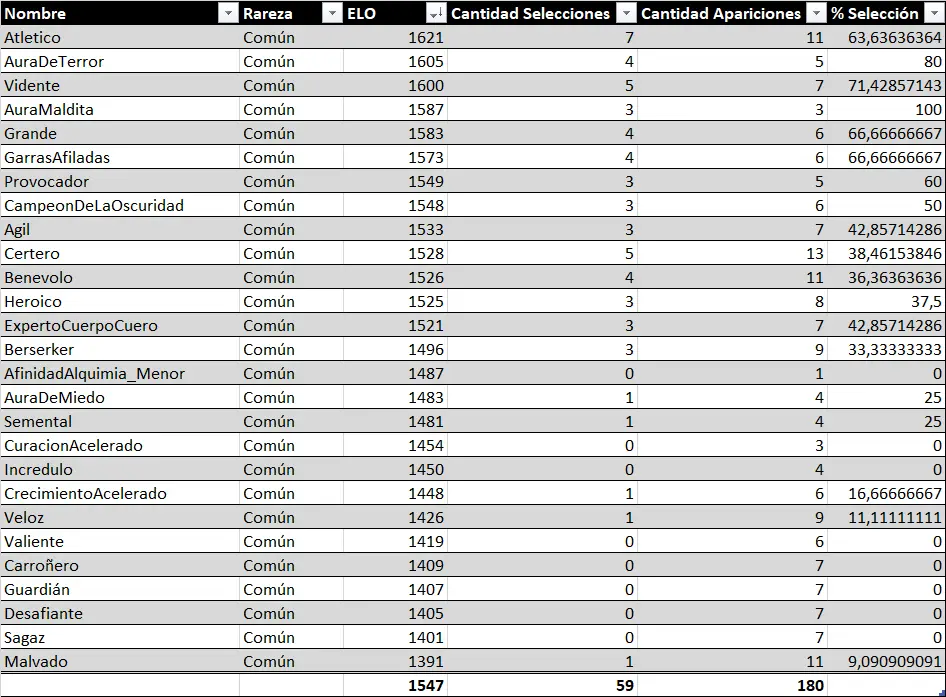Click the Rareza cell in Berserker row
The image size is (946, 697).
coord(290,350)
